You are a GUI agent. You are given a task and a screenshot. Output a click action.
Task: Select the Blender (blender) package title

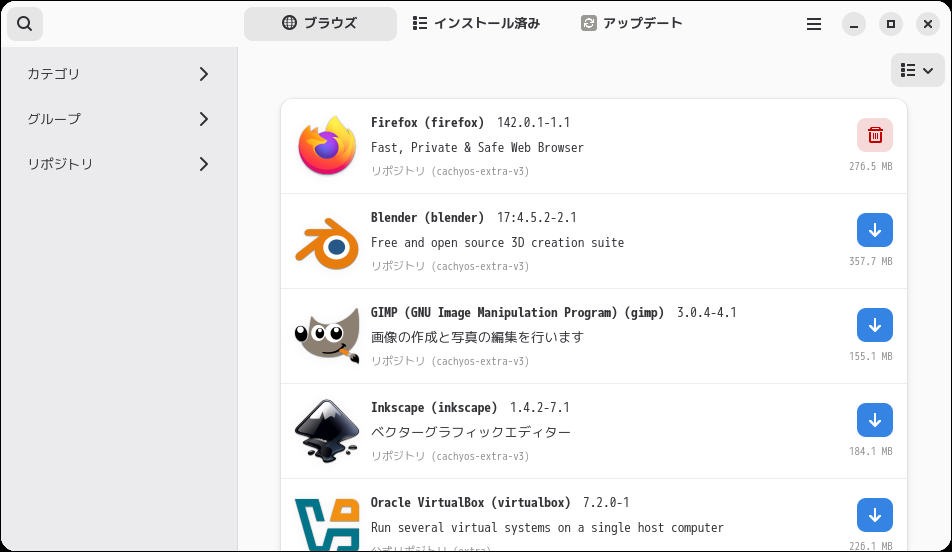(x=427, y=217)
